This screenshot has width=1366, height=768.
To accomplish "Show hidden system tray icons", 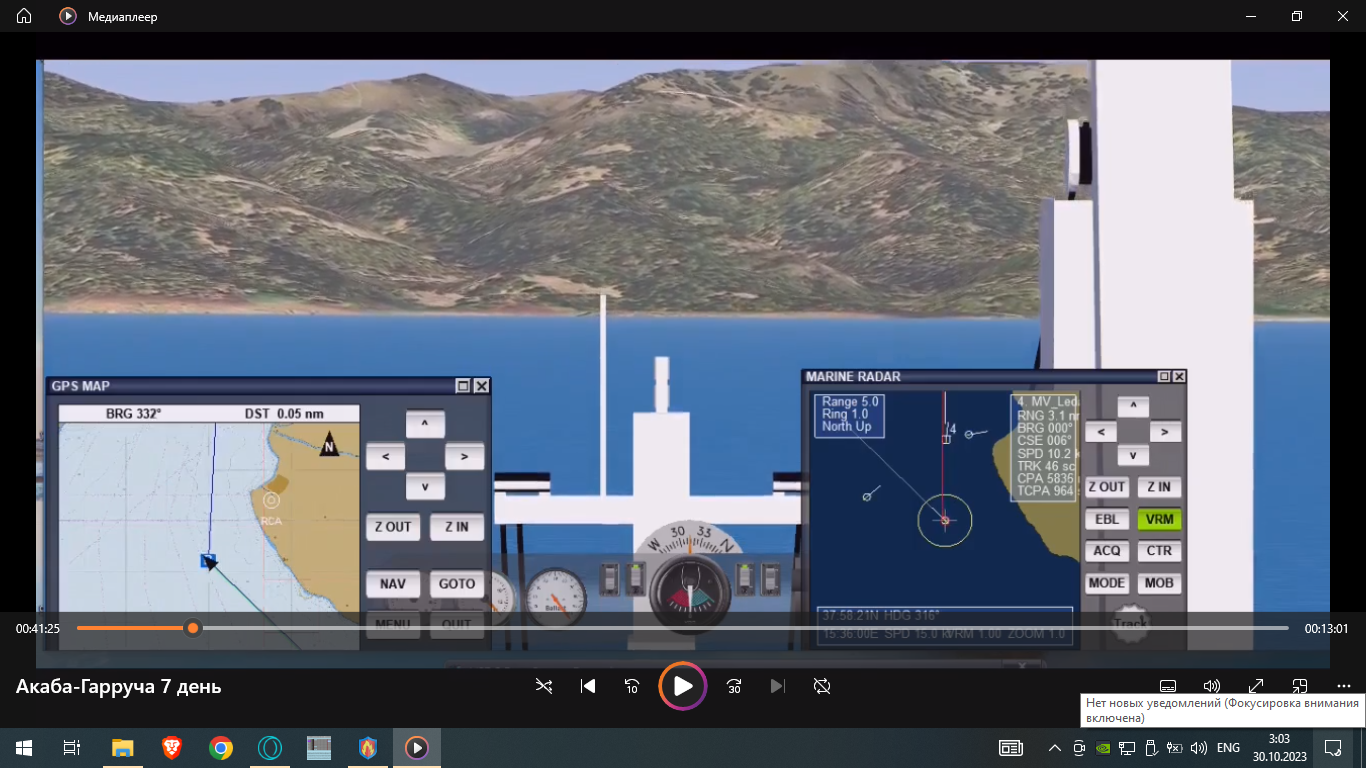I will tap(1054, 748).
